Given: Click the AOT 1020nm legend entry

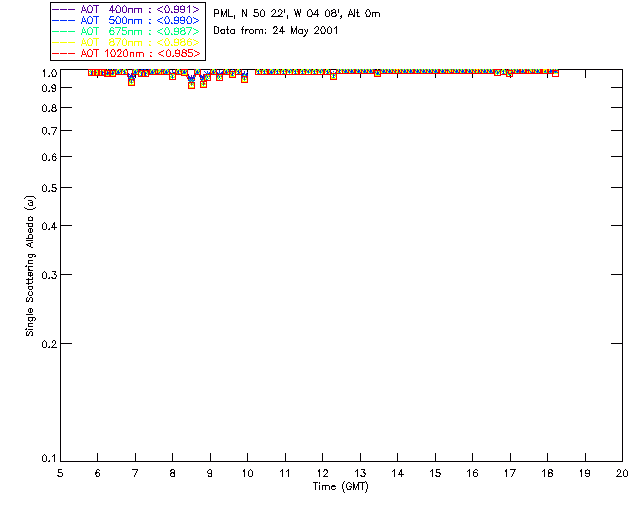Looking at the screenshot, I should click(126, 53).
